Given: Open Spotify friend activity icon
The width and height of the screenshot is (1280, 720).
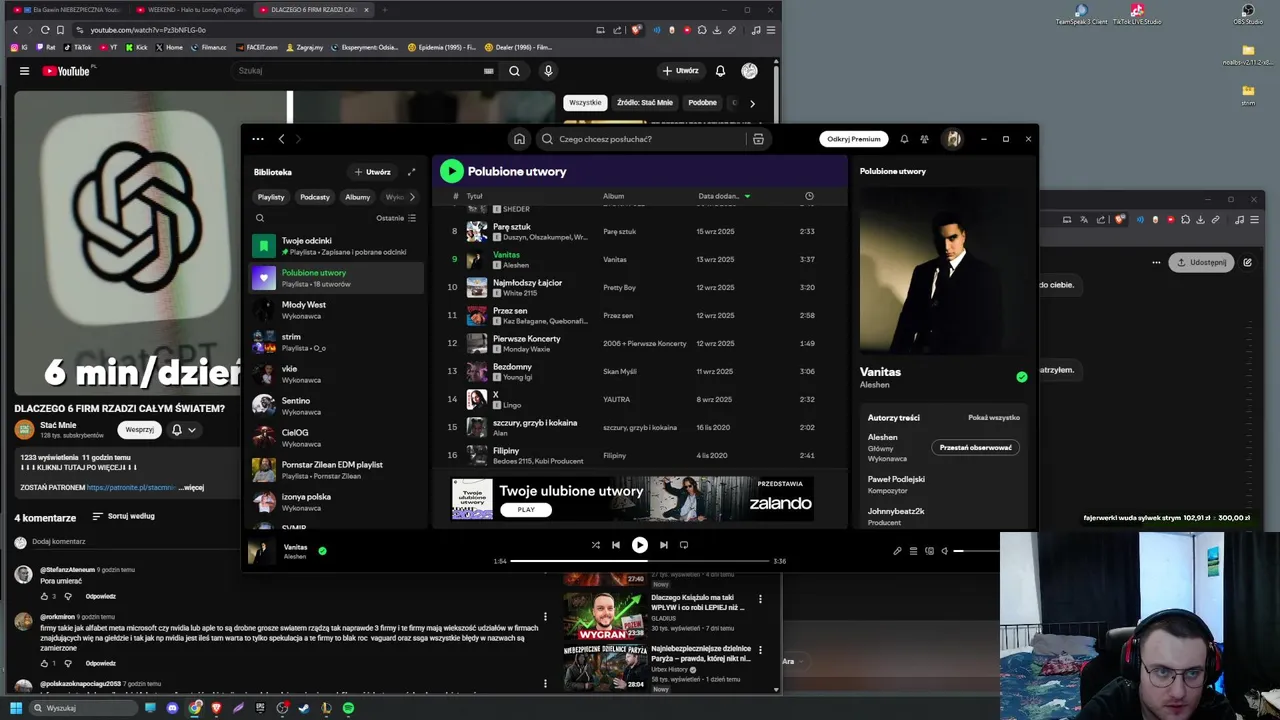Looking at the screenshot, I should 924,139.
